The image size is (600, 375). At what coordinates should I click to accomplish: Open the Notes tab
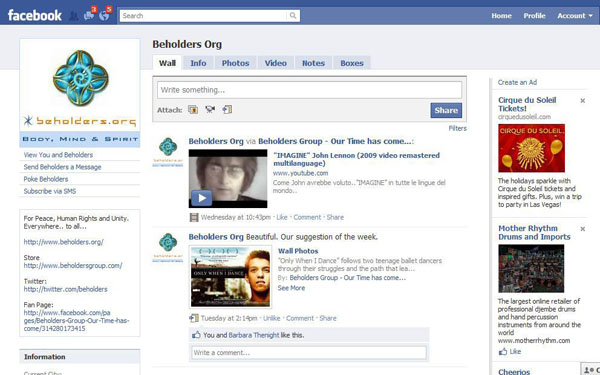313,63
